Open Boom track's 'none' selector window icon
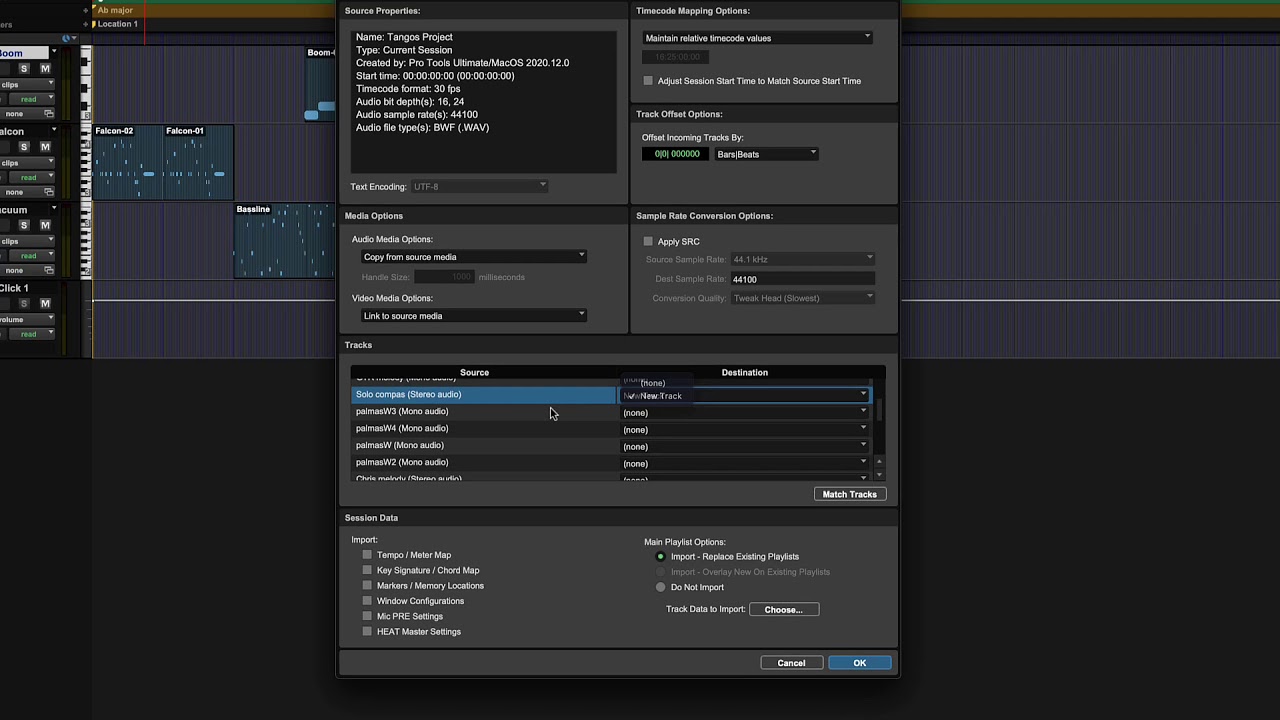 (48, 114)
